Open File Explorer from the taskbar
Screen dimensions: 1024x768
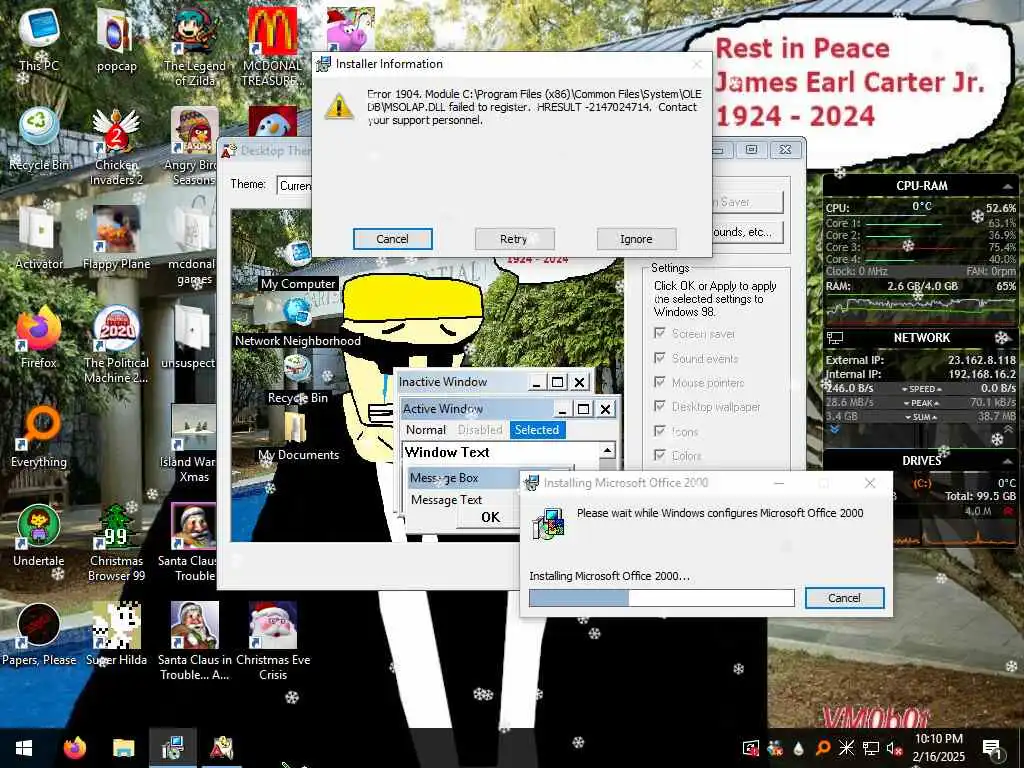point(123,748)
